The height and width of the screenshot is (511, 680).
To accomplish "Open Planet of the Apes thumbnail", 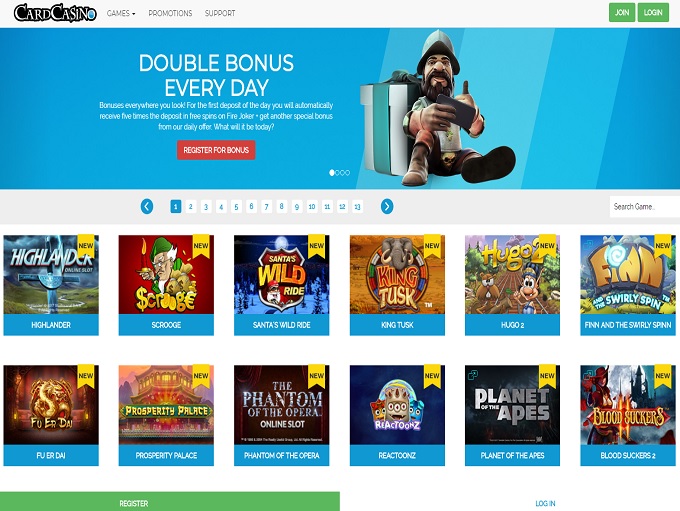I will coord(512,405).
